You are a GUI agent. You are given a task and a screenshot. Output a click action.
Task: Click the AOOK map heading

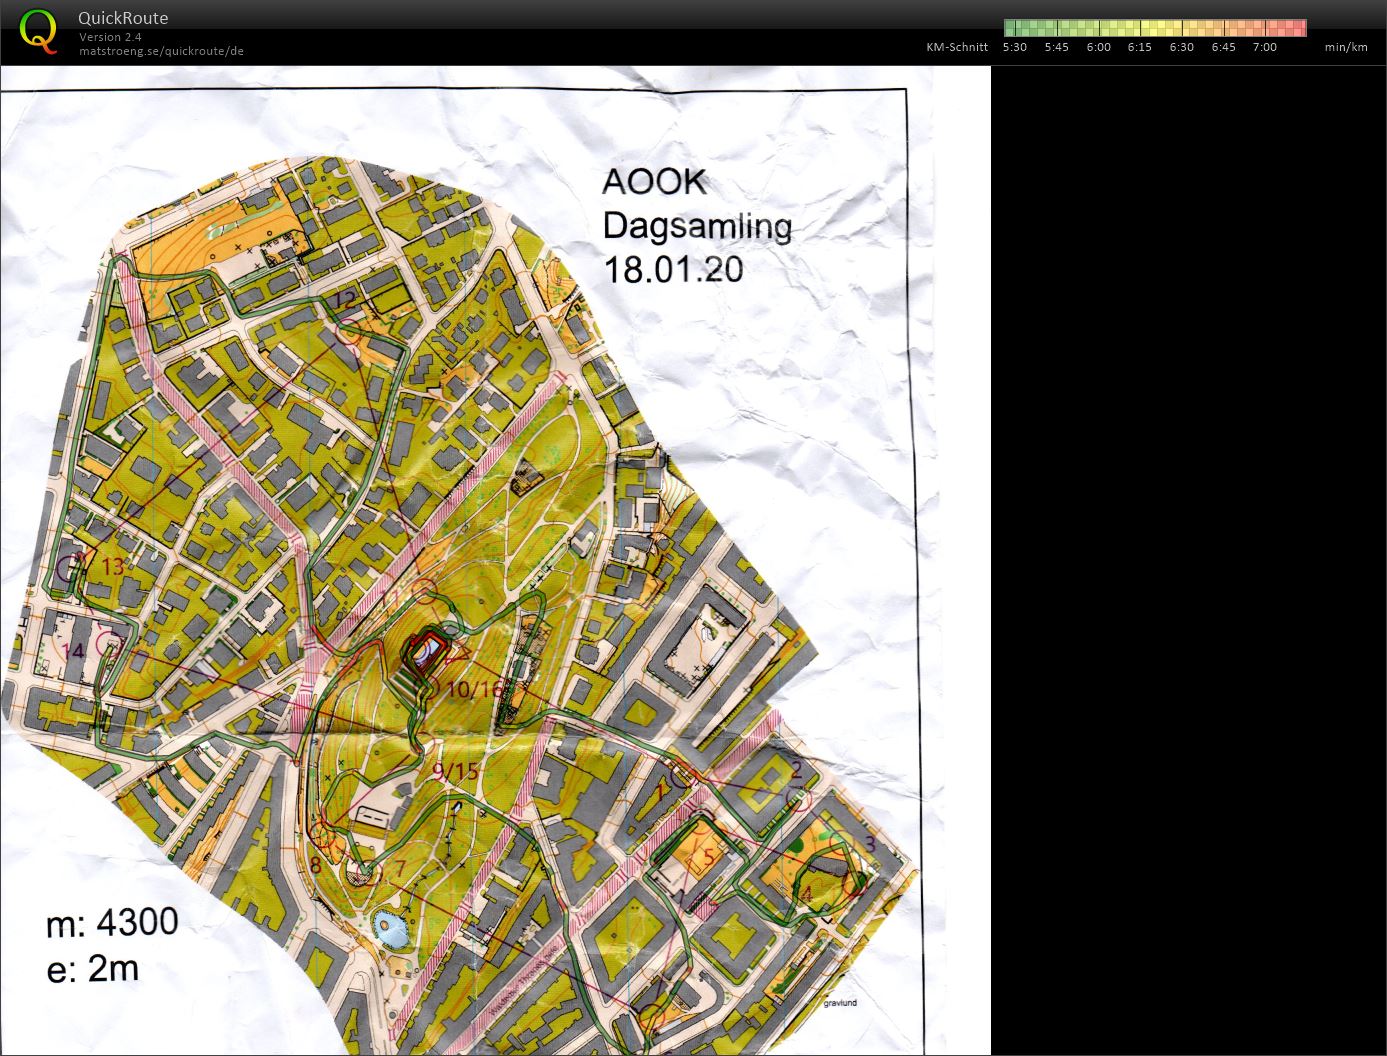[654, 182]
